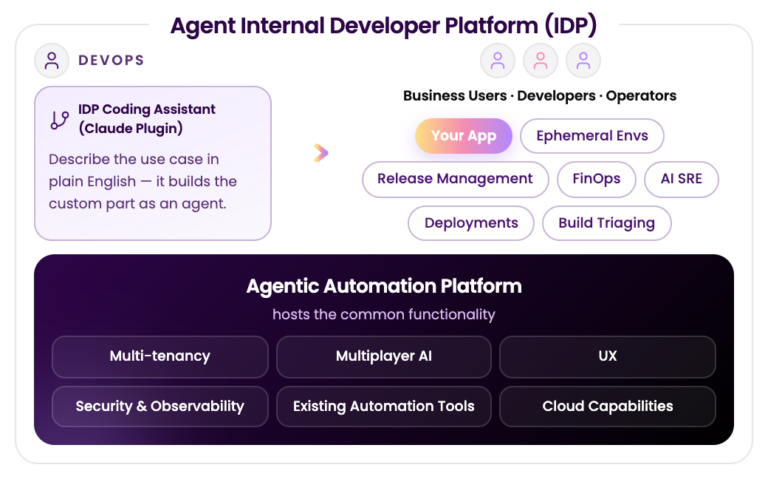This screenshot has width=768, height=479.
Task: Click the pink Developers avatar icon
Action: pyautogui.click(x=540, y=61)
